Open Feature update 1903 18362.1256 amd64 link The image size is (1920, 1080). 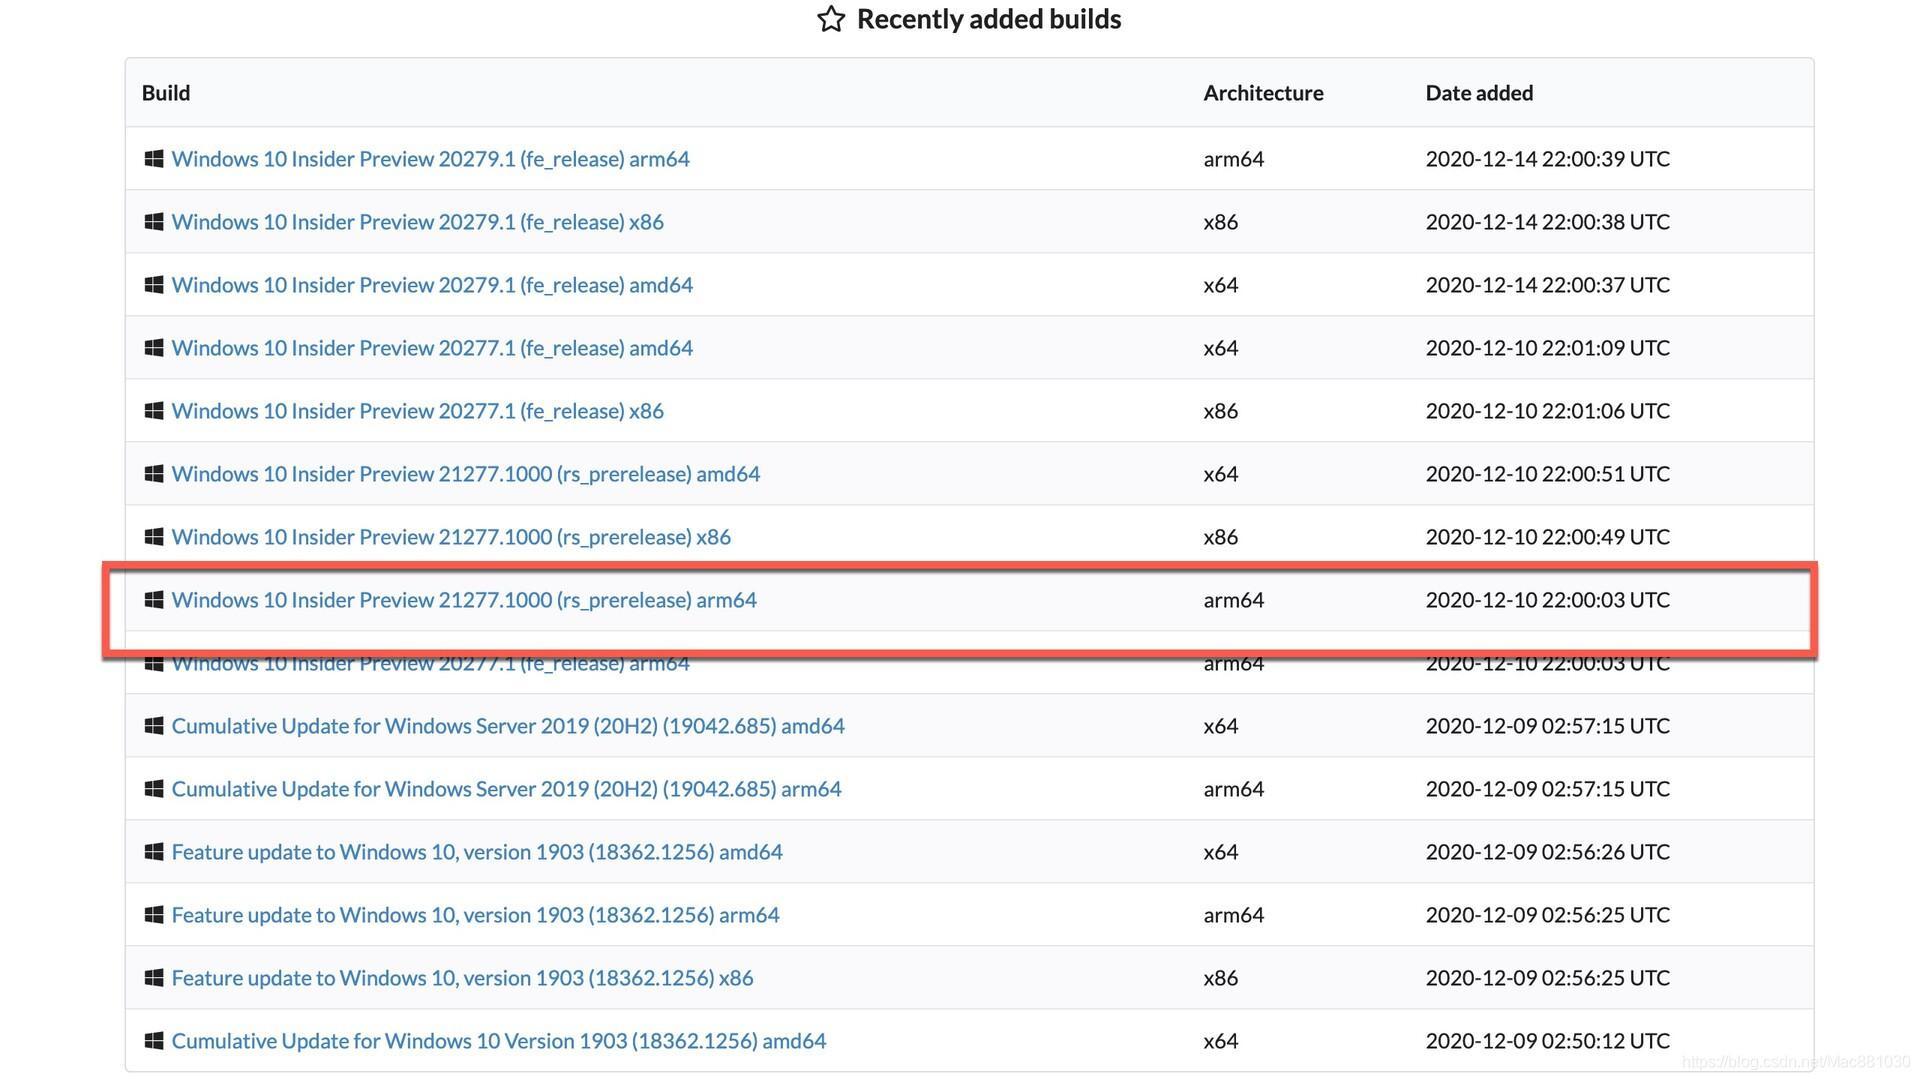(x=477, y=852)
